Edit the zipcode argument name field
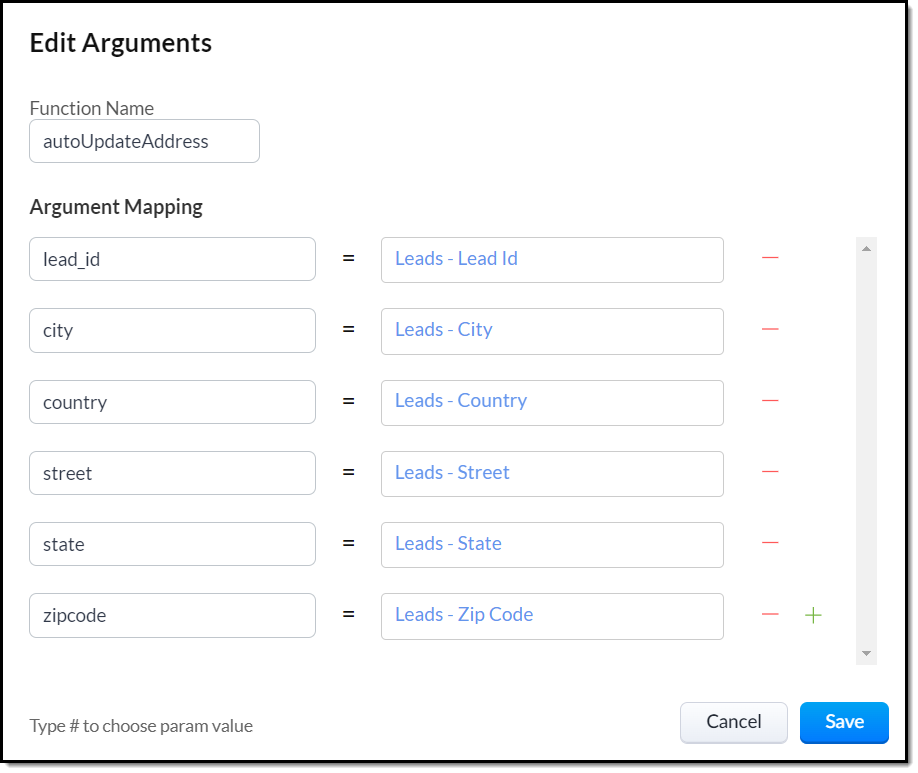The width and height of the screenshot is (918, 773). tap(172, 615)
